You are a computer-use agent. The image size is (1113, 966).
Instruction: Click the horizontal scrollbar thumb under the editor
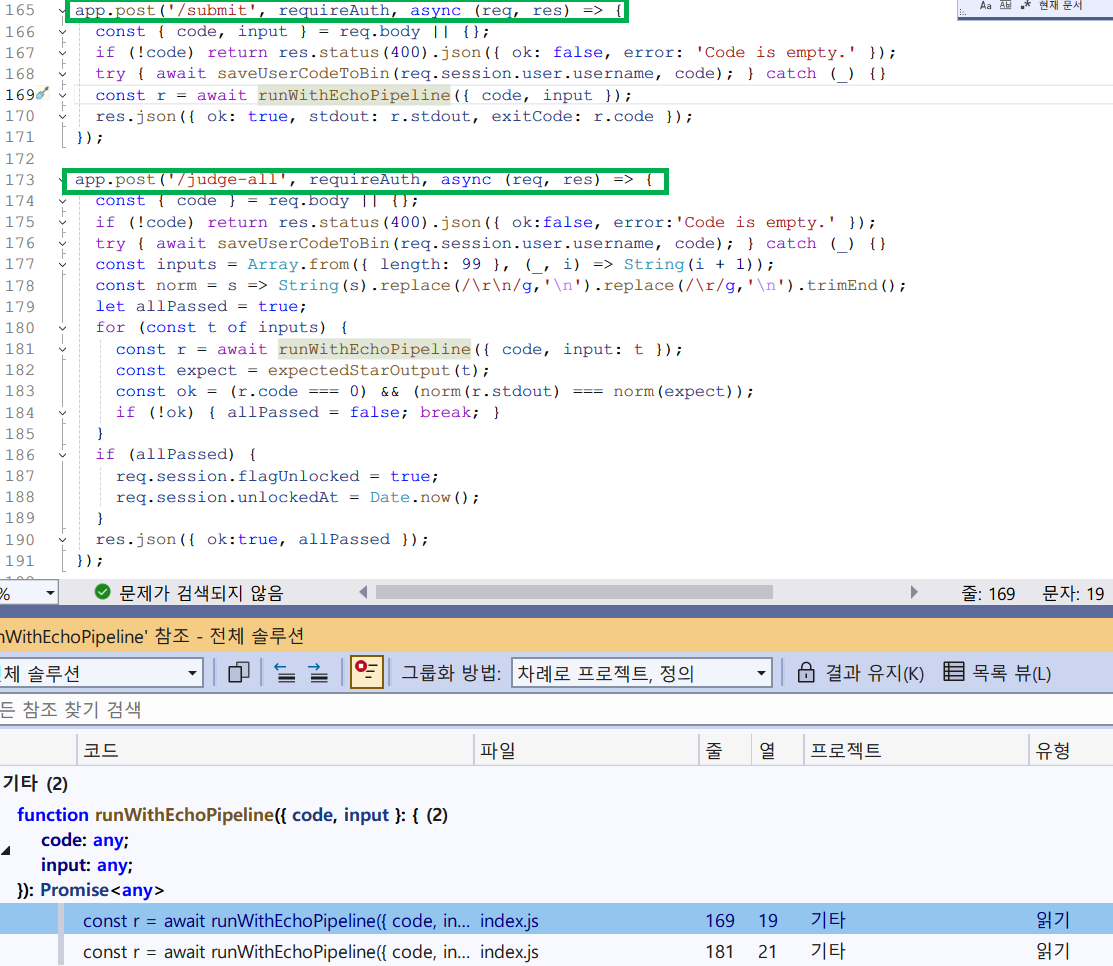click(x=574, y=592)
